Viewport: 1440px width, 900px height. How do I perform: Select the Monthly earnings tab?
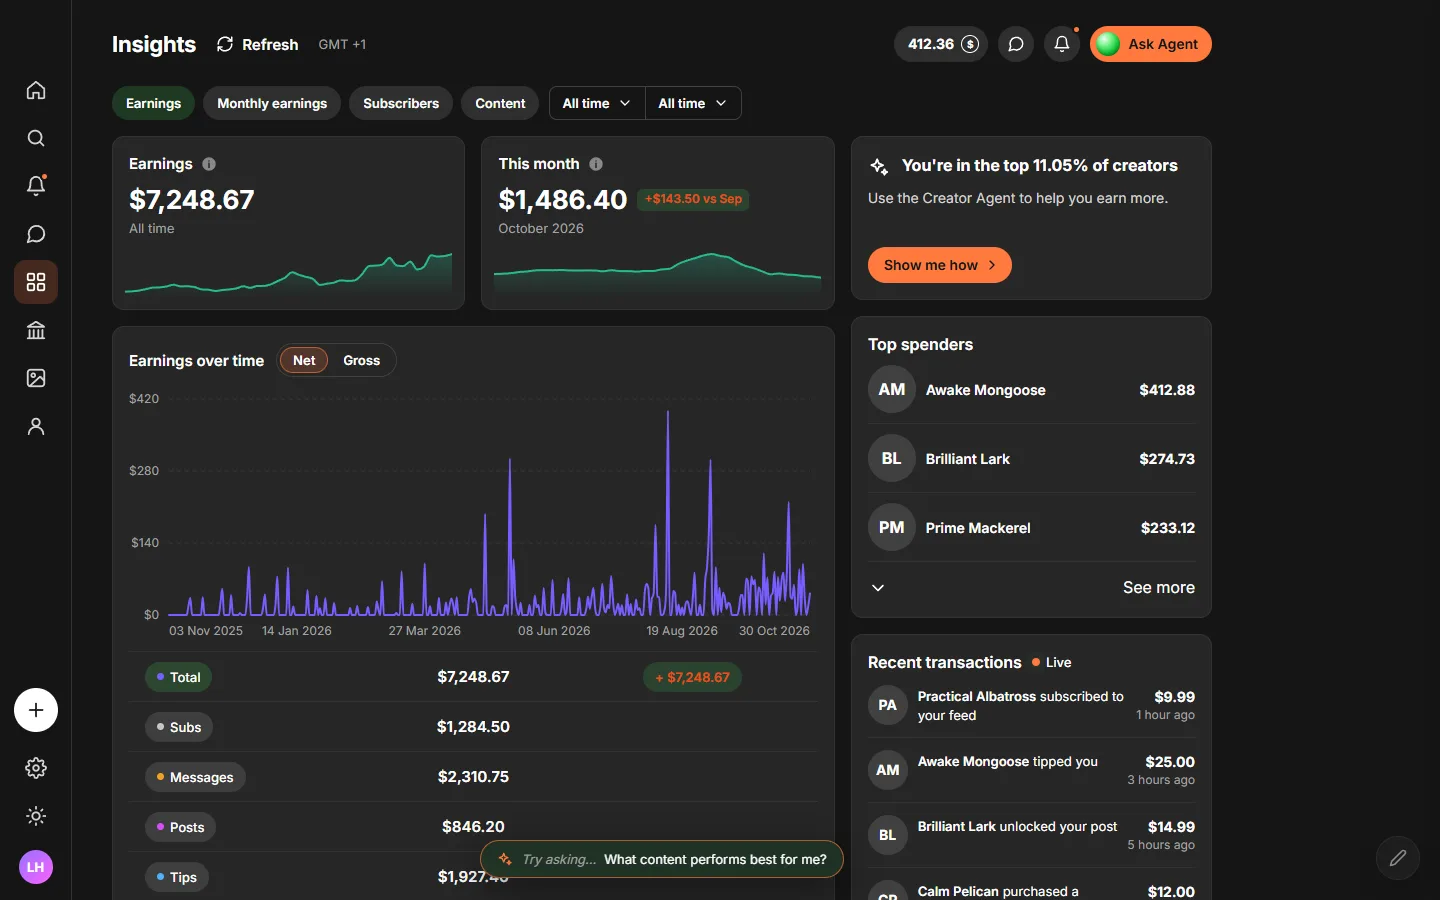[x=272, y=103]
